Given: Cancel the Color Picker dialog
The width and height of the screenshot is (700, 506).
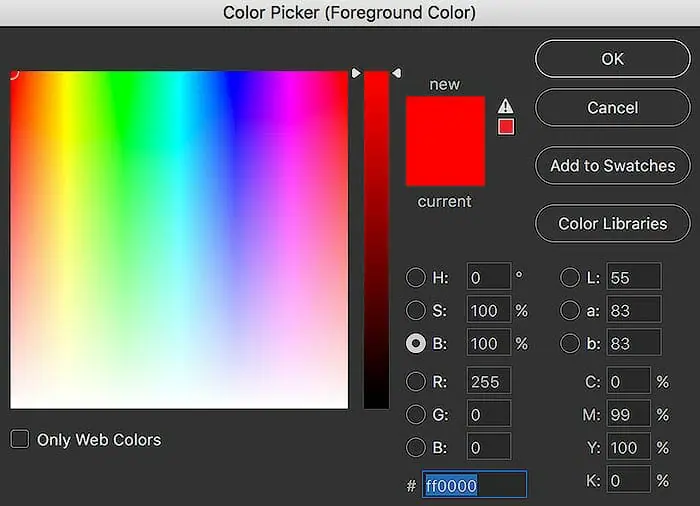Looking at the screenshot, I should [612, 108].
